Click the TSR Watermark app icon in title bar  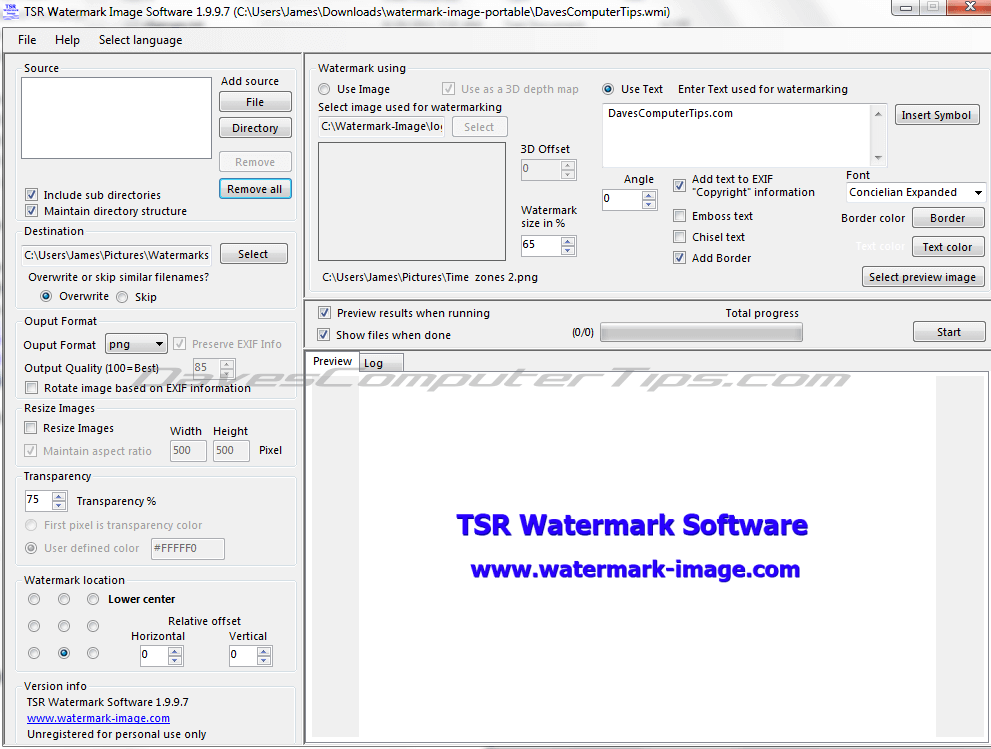click(x=11, y=11)
